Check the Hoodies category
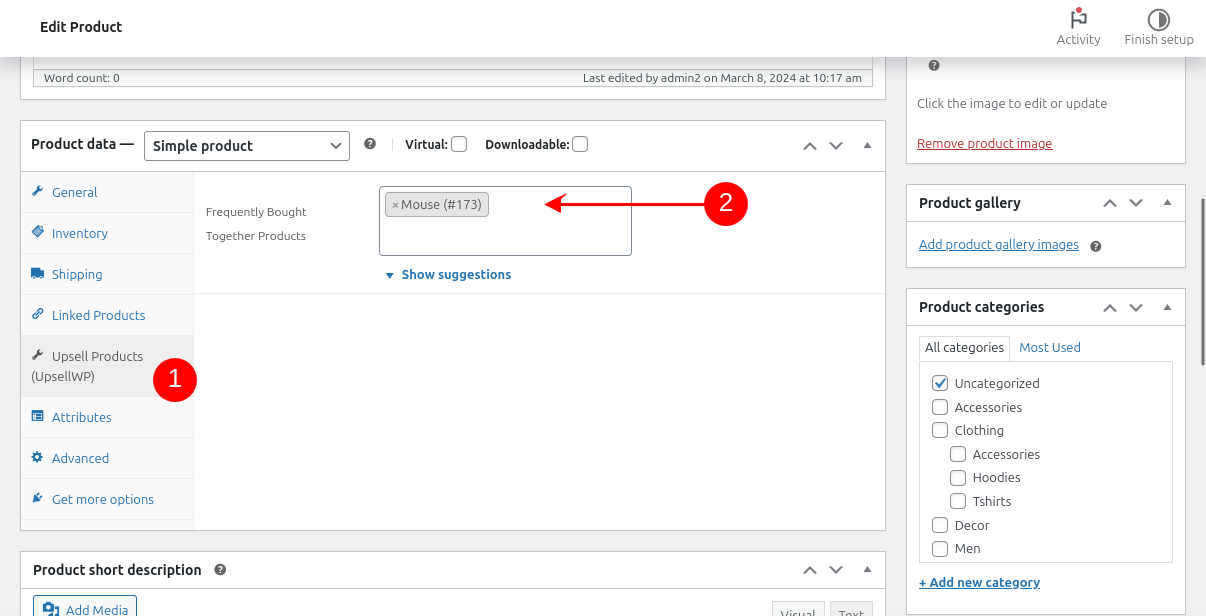 click(x=958, y=478)
